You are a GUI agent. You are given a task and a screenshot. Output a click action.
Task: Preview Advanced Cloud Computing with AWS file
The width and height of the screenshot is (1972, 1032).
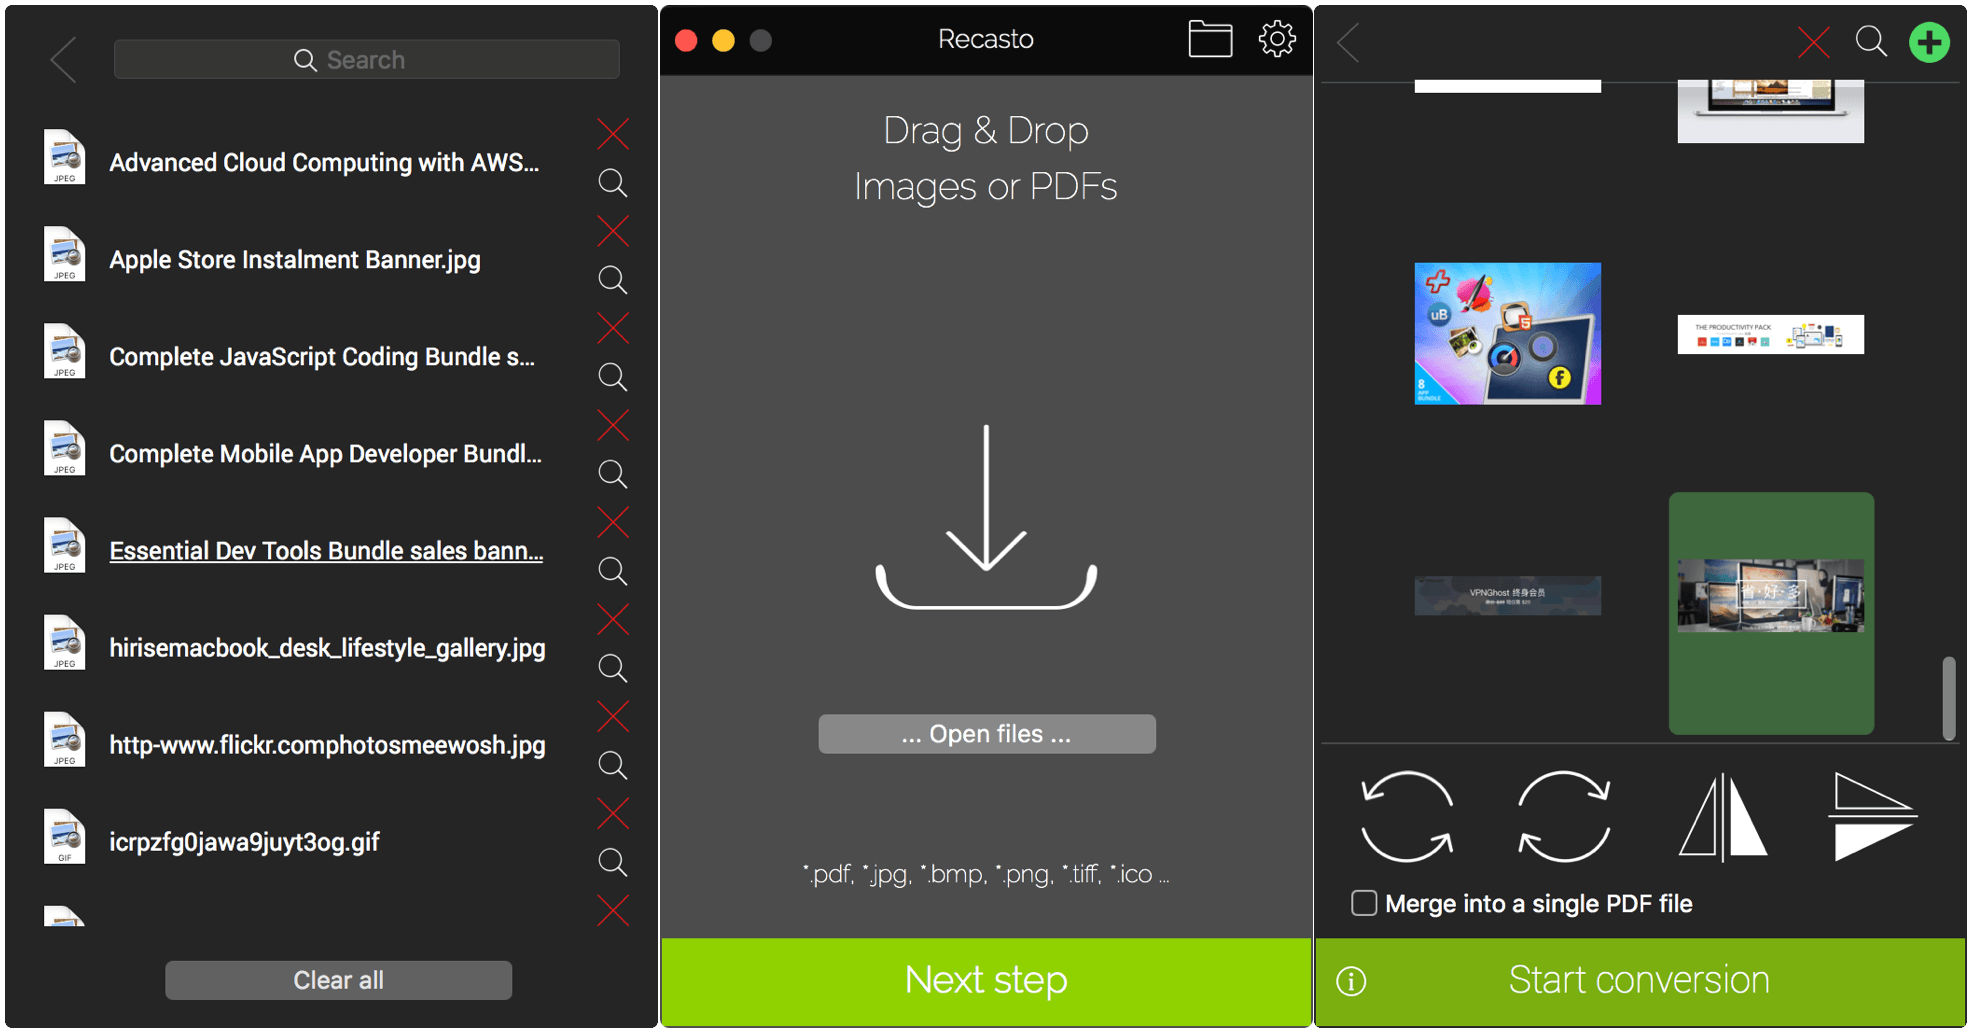613,183
